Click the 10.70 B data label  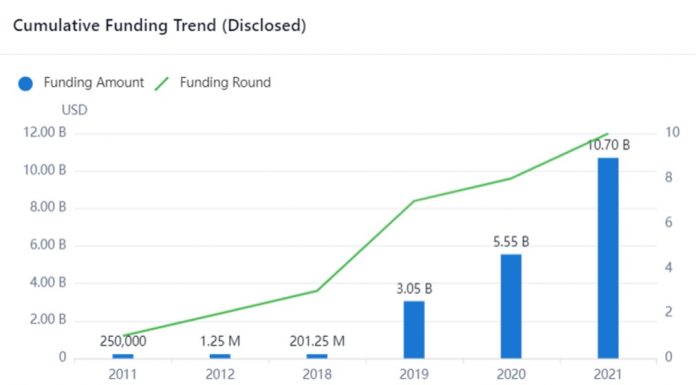(609, 145)
